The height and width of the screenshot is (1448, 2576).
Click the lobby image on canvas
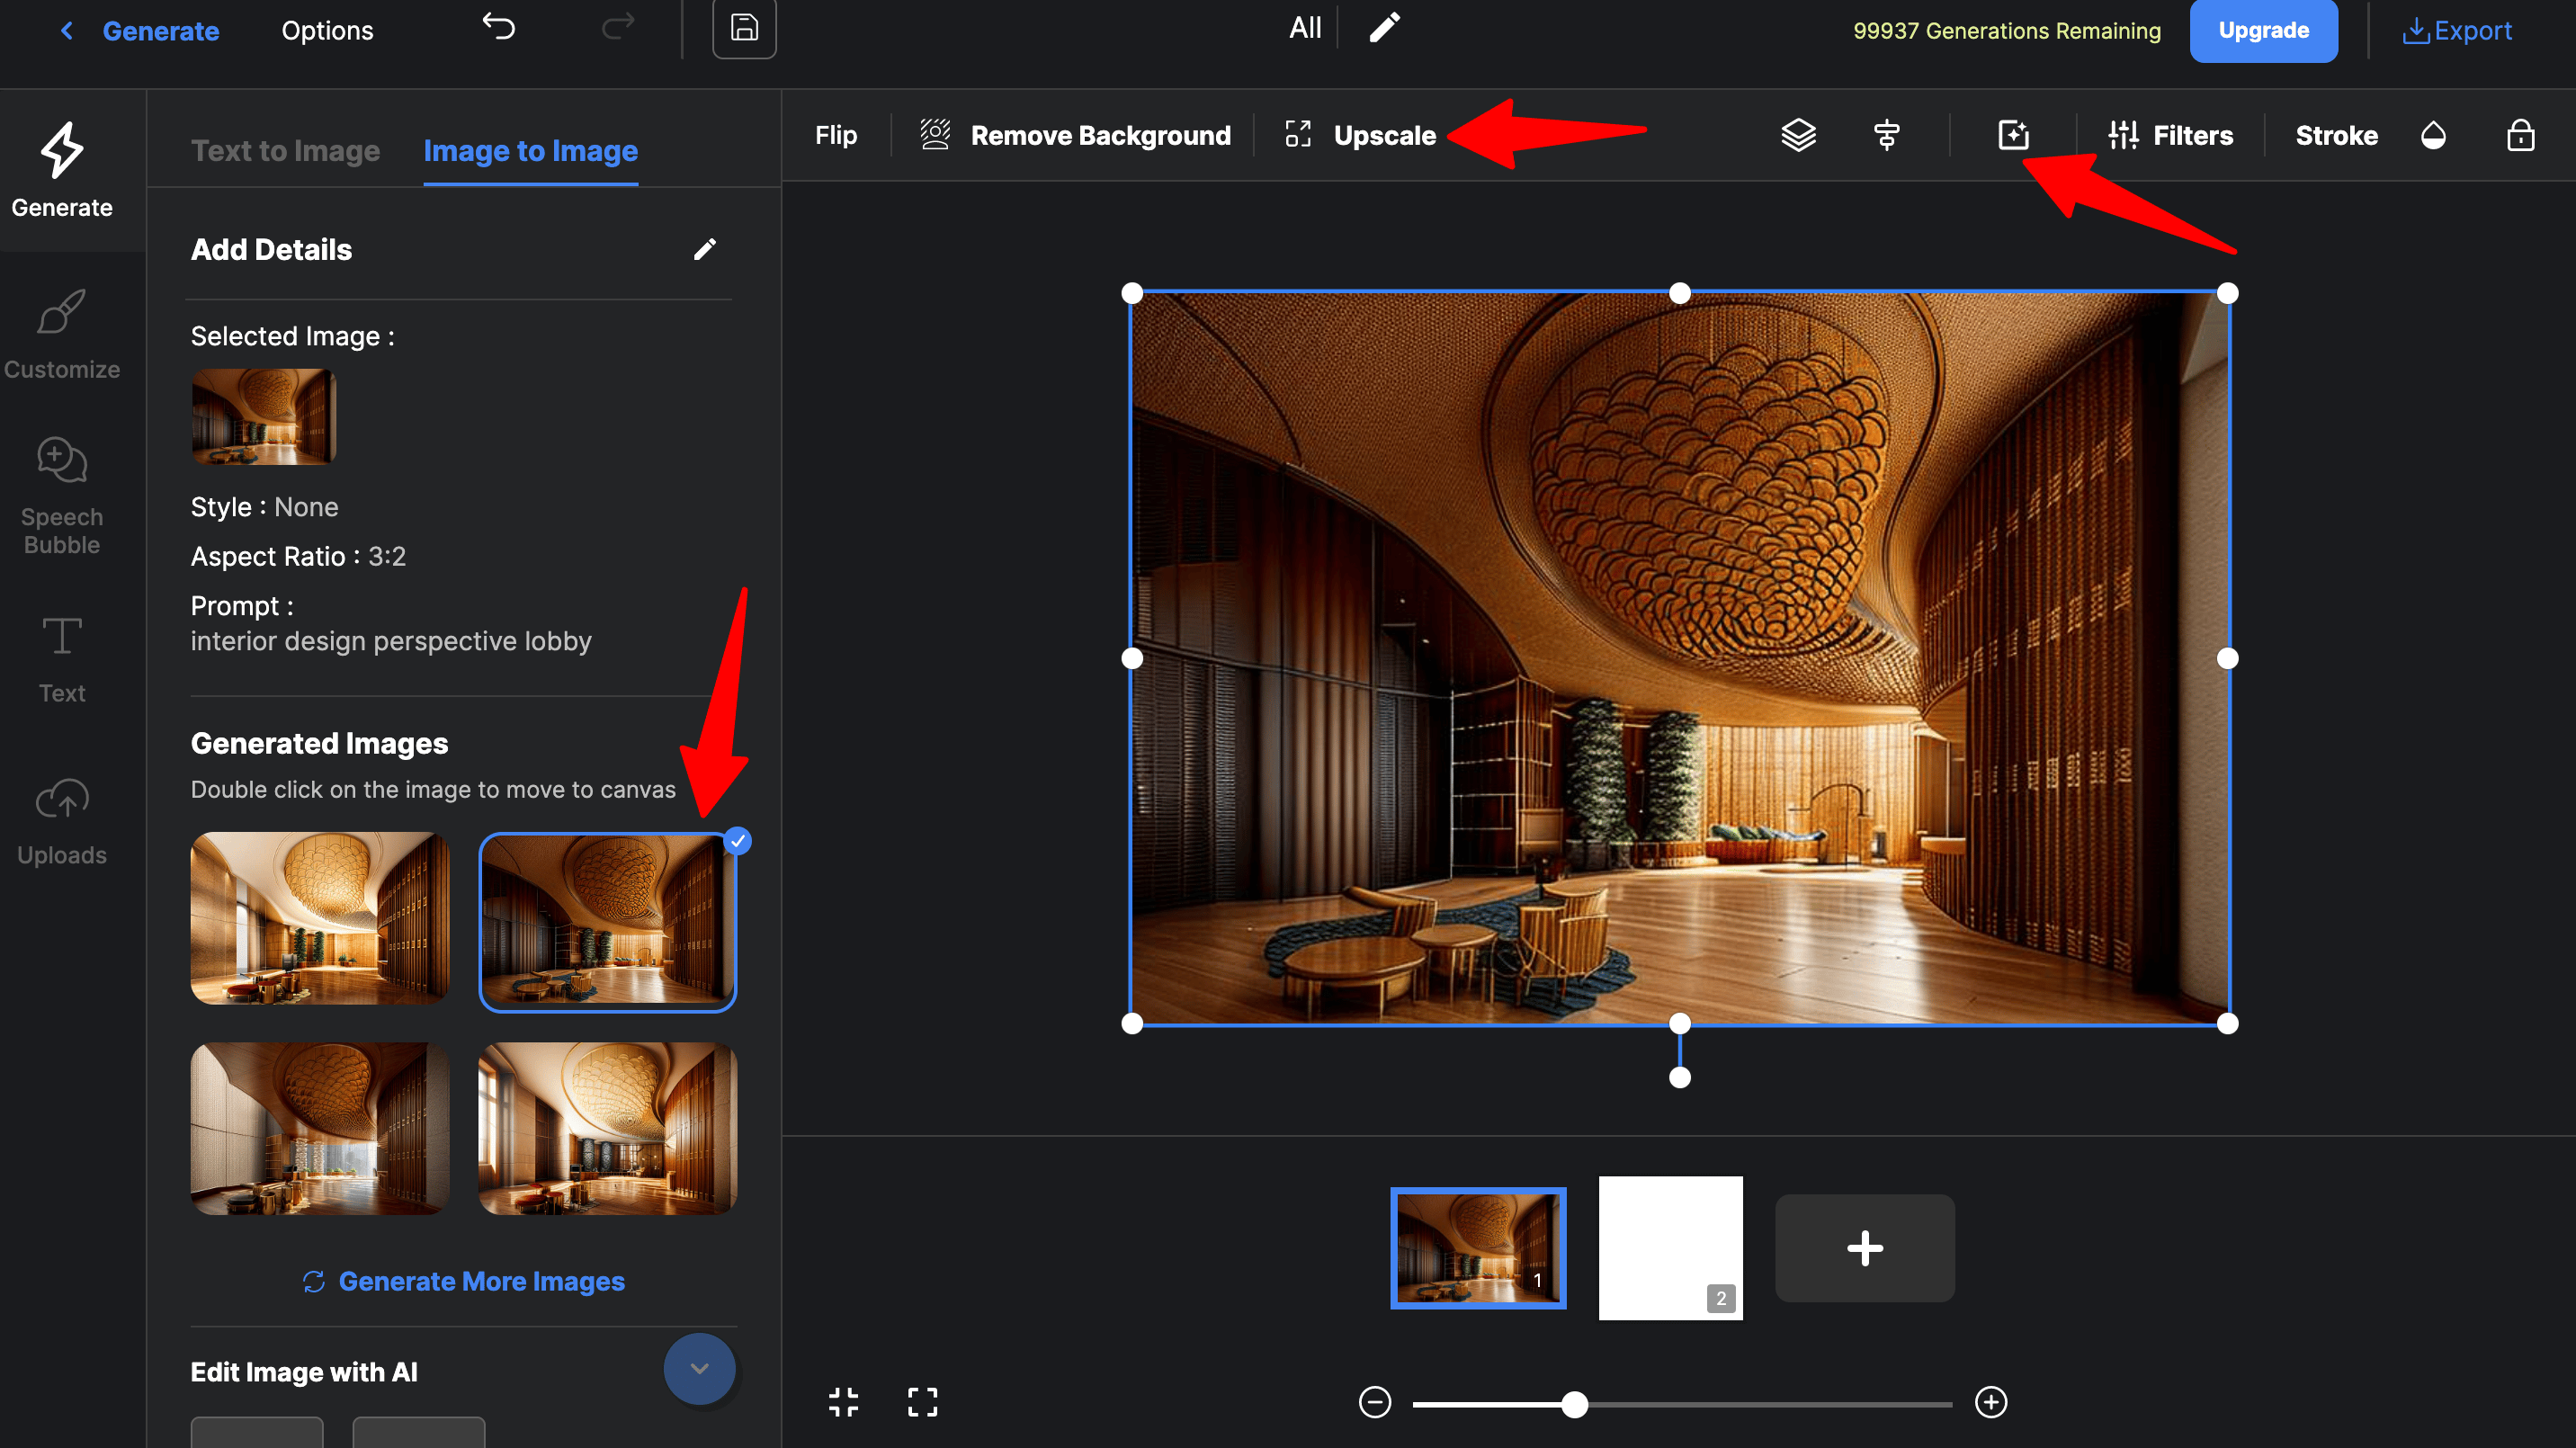(1679, 658)
